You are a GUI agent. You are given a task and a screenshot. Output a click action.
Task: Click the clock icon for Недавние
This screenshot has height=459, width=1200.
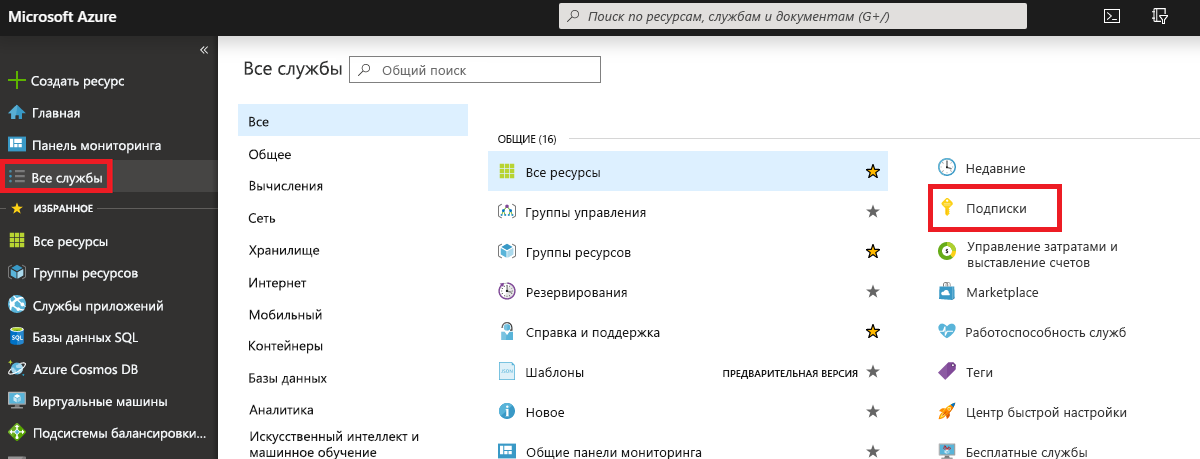pyautogui.click(x=947, y=168)
